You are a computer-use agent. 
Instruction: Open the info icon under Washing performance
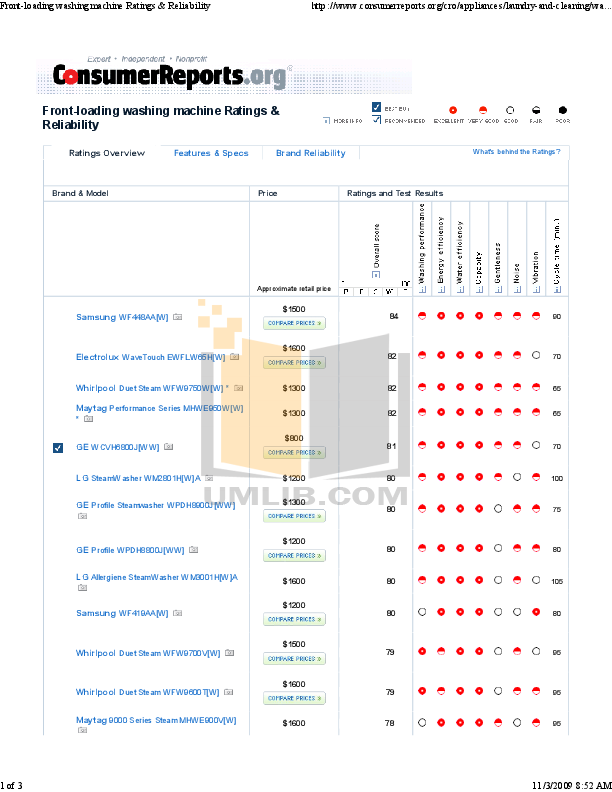(423, 289)
